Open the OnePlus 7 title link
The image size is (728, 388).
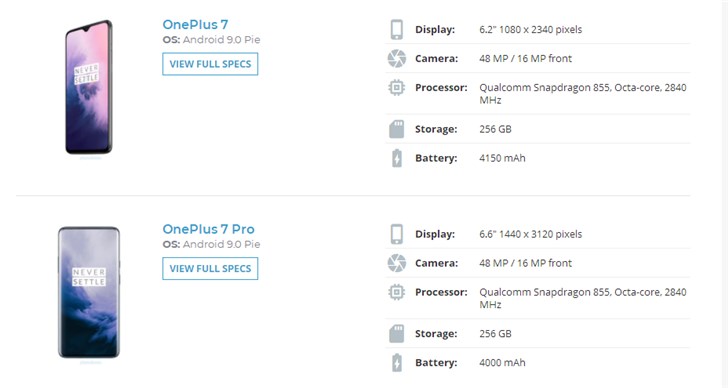point(195,25)
